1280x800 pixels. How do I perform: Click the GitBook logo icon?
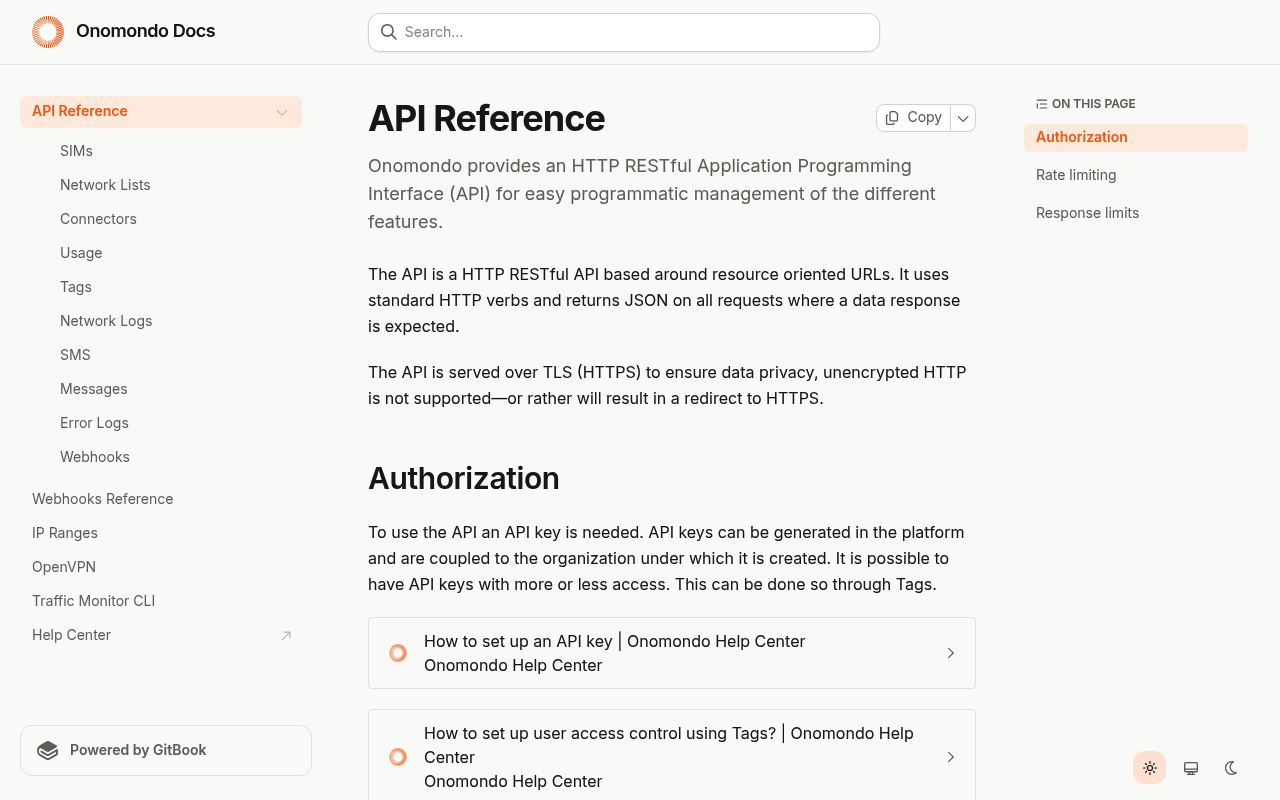pyautogui.click(x=48, y=750)
